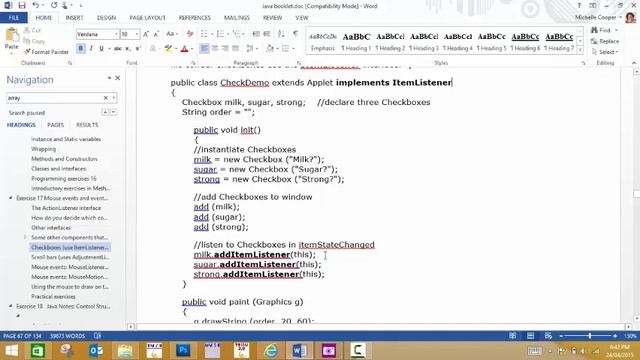Switch to Read Mode view in status bar
The width and height of the screenshot is (640, 360).
pos(513,336)
